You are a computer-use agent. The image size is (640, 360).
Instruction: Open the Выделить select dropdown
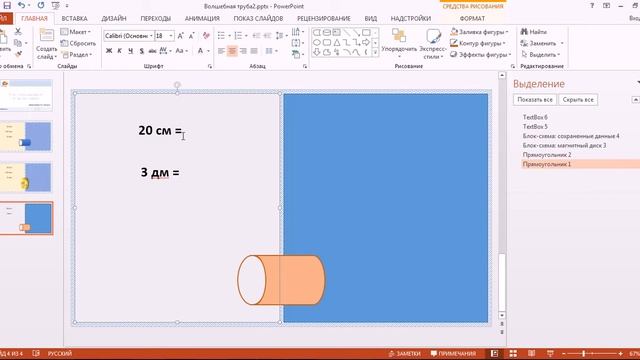(x=541, y=54)
